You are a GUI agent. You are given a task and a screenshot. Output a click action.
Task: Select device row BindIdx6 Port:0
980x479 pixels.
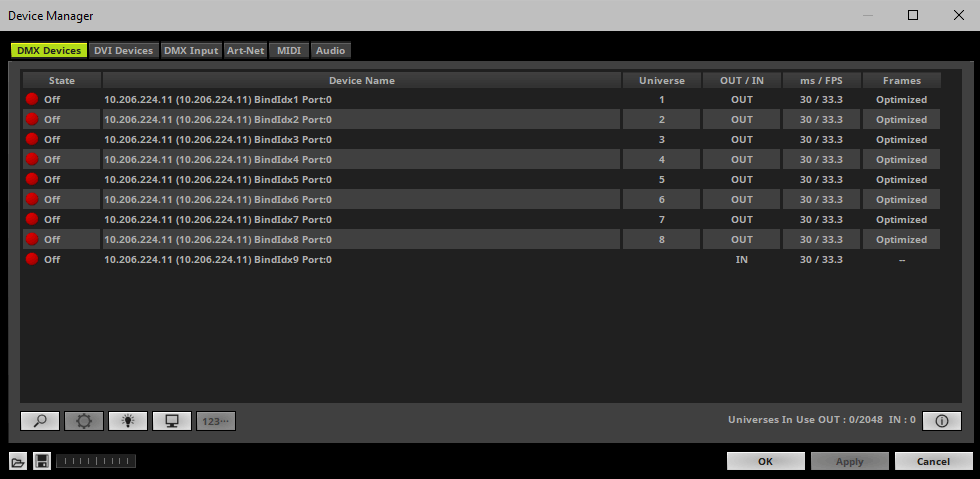[481, 199]
